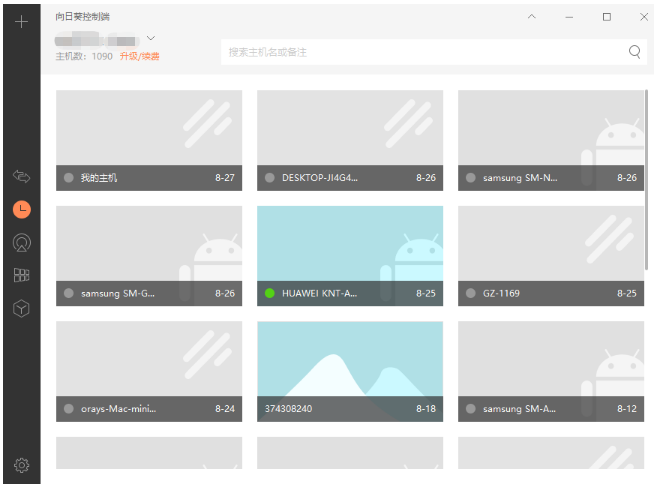Open the samsung SM-N host card

[x=551, y=140]
